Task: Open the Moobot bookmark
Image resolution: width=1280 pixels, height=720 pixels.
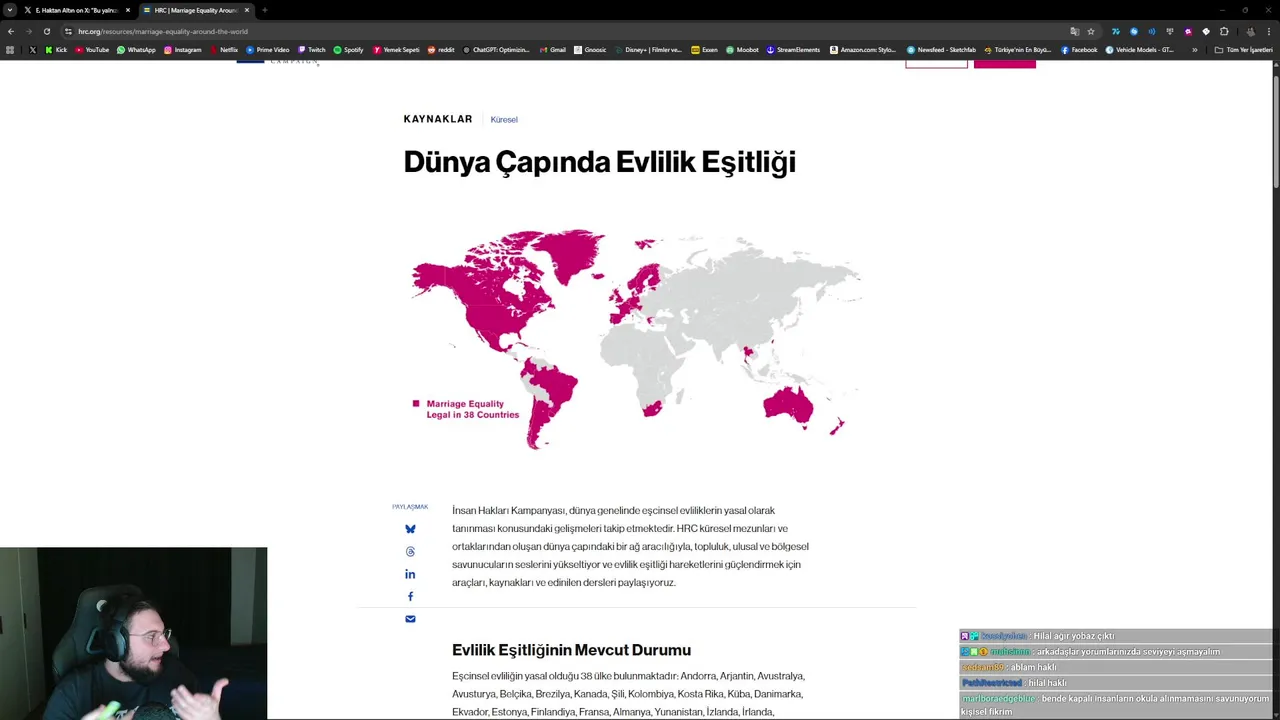Action: click(x=742, y=50)
